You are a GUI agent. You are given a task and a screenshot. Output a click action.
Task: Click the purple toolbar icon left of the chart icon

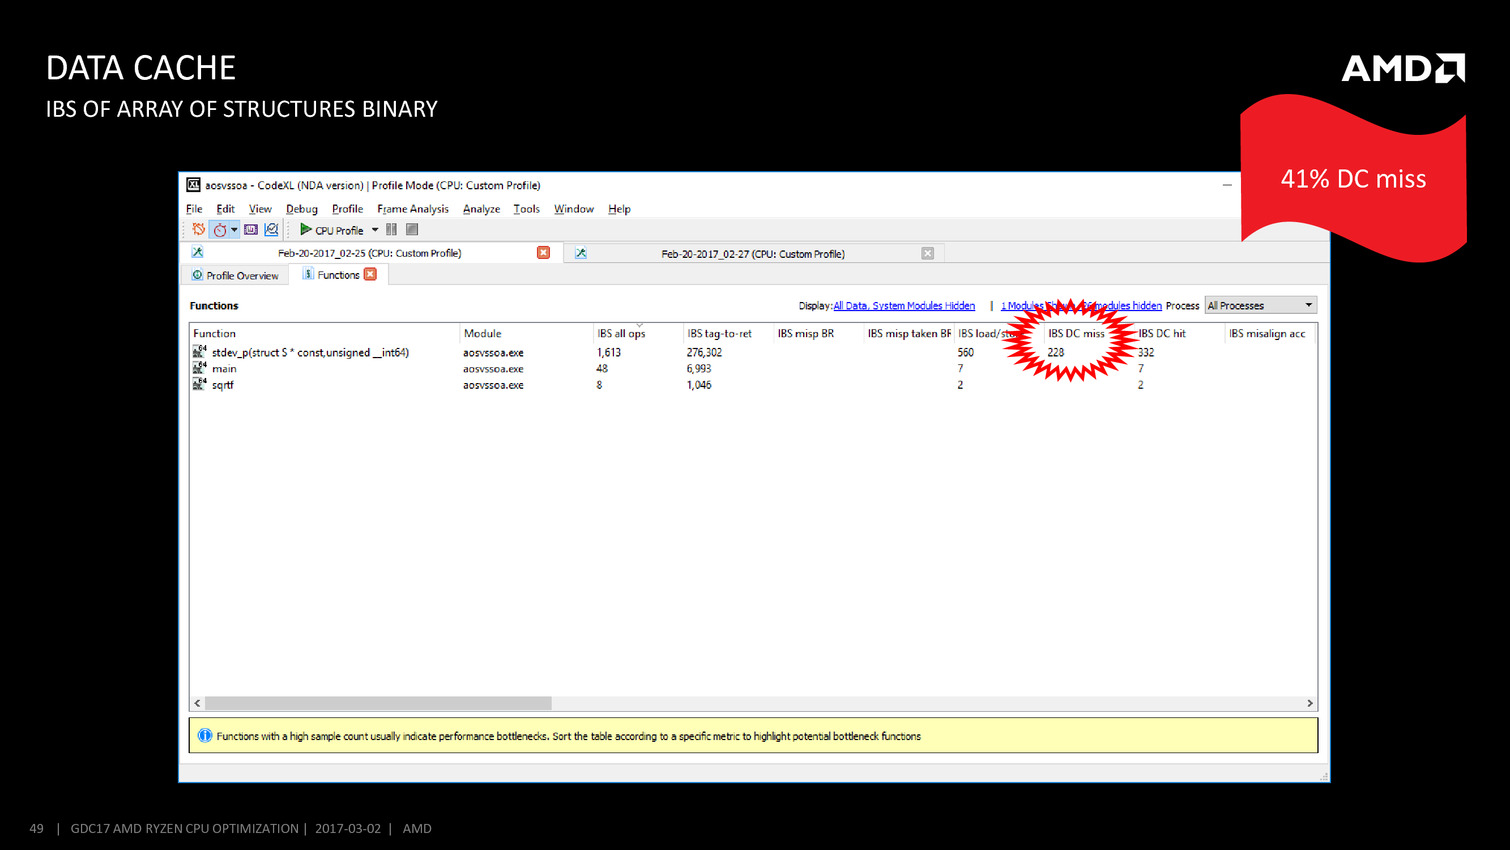click(251, 230)
